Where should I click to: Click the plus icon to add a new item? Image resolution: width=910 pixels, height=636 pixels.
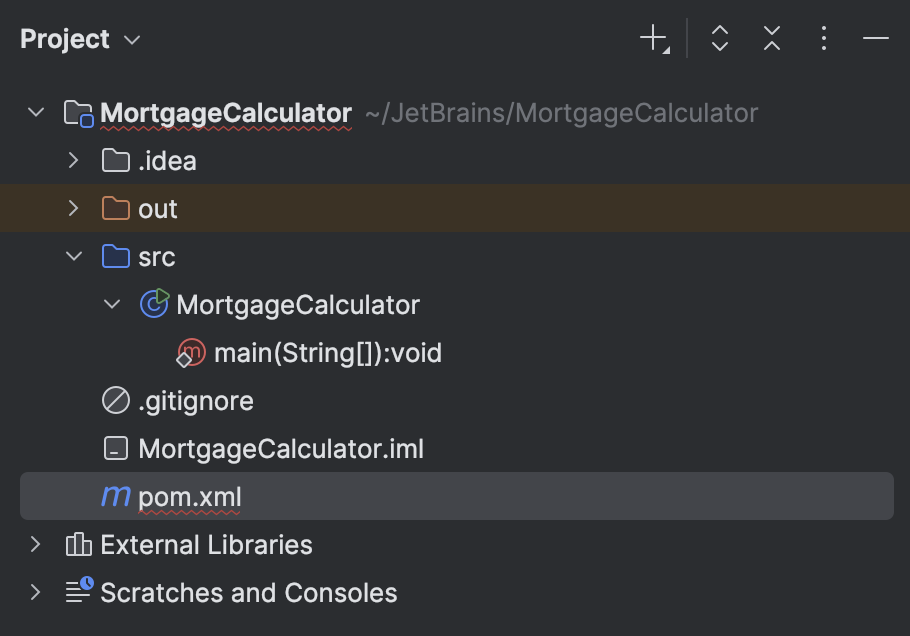point(651,38)
